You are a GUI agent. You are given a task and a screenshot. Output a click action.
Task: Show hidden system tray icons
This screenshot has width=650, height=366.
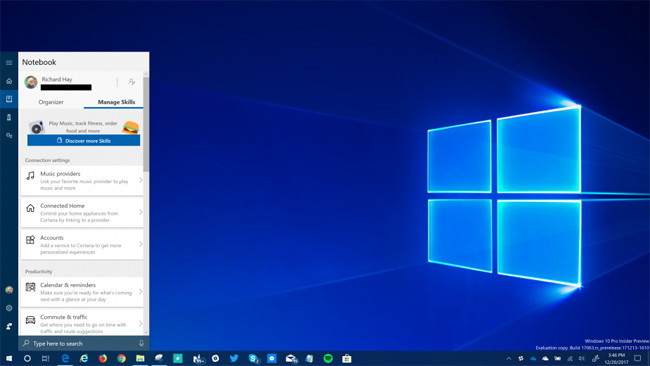point(509,359)
